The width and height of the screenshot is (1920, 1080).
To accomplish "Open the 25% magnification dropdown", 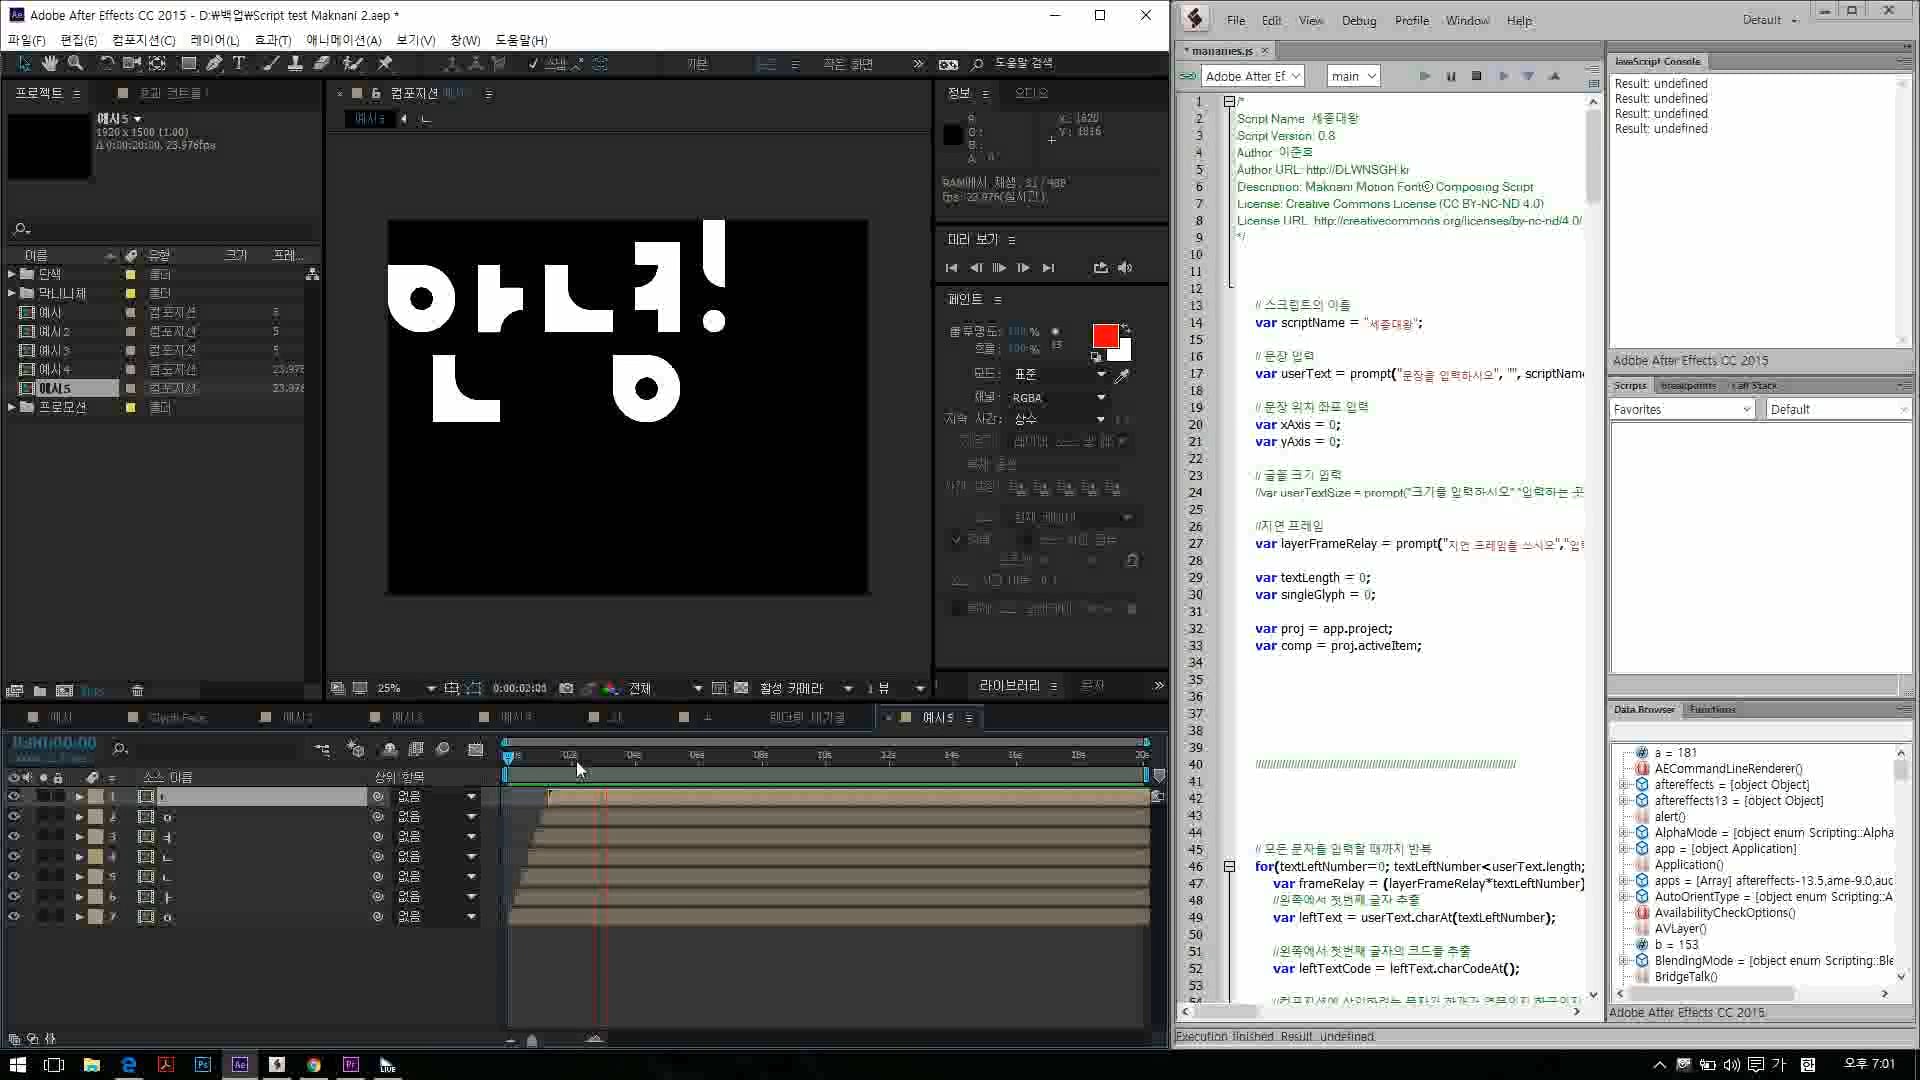I will point(406,689).
